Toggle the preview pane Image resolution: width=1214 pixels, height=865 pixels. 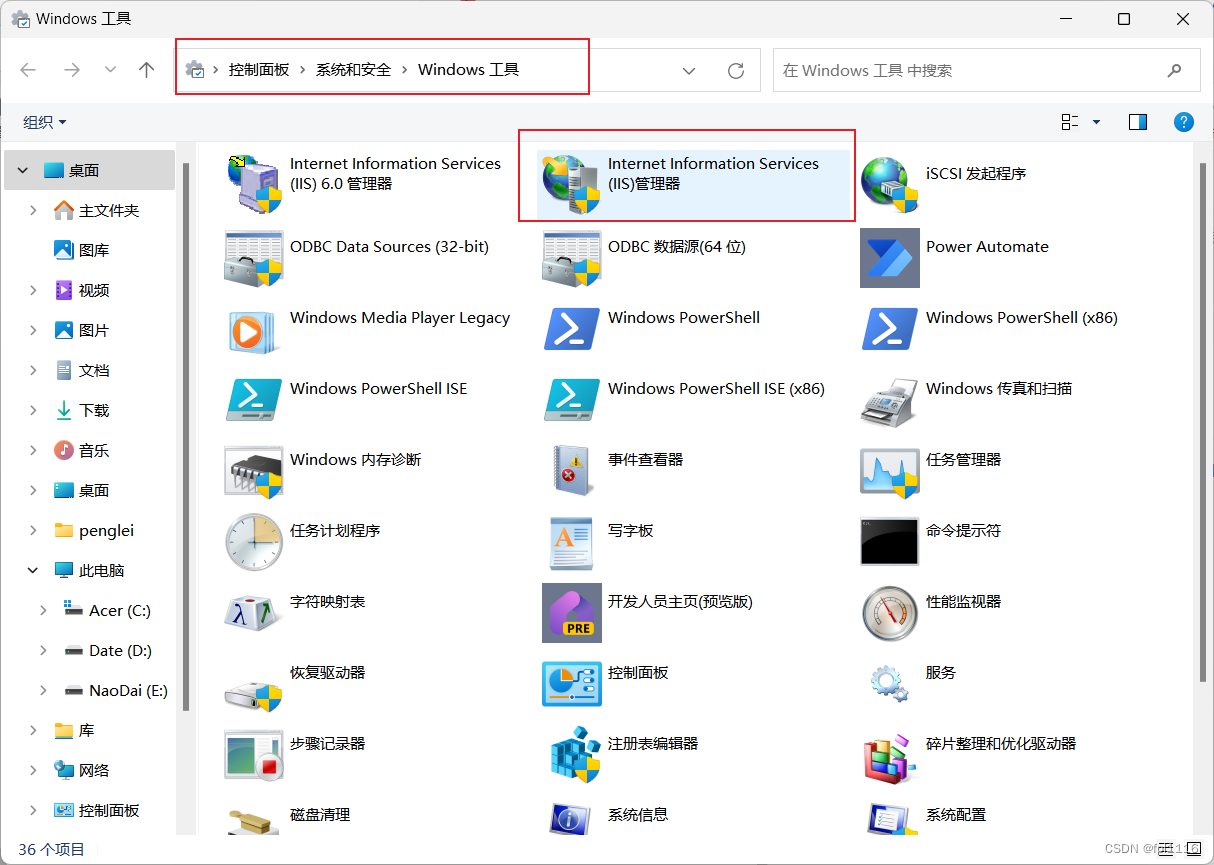coord(1137,122)
